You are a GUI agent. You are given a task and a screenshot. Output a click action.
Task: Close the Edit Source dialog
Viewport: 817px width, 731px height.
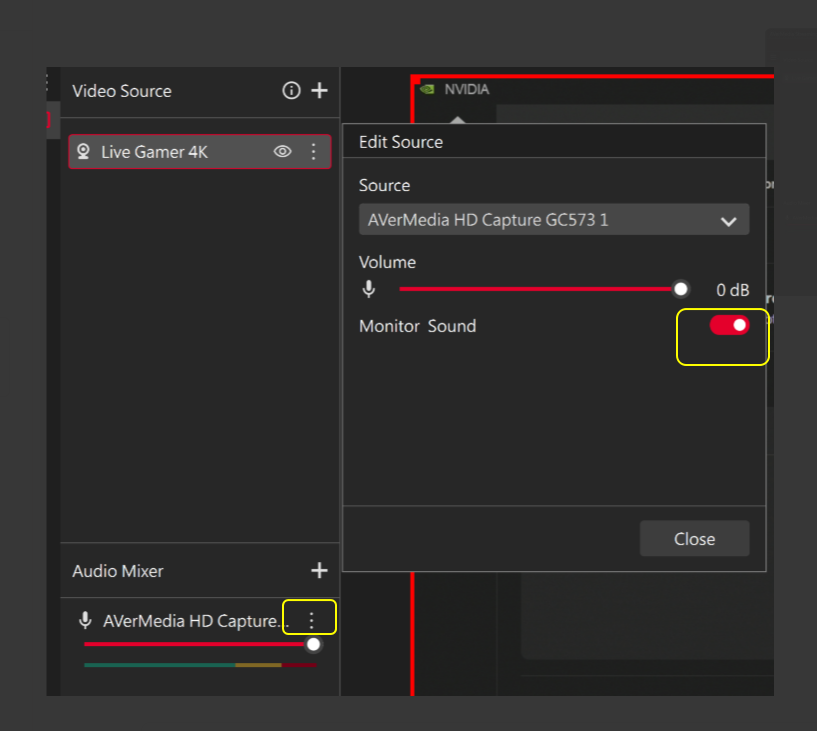pyautogui.click(x=694, y=539)
